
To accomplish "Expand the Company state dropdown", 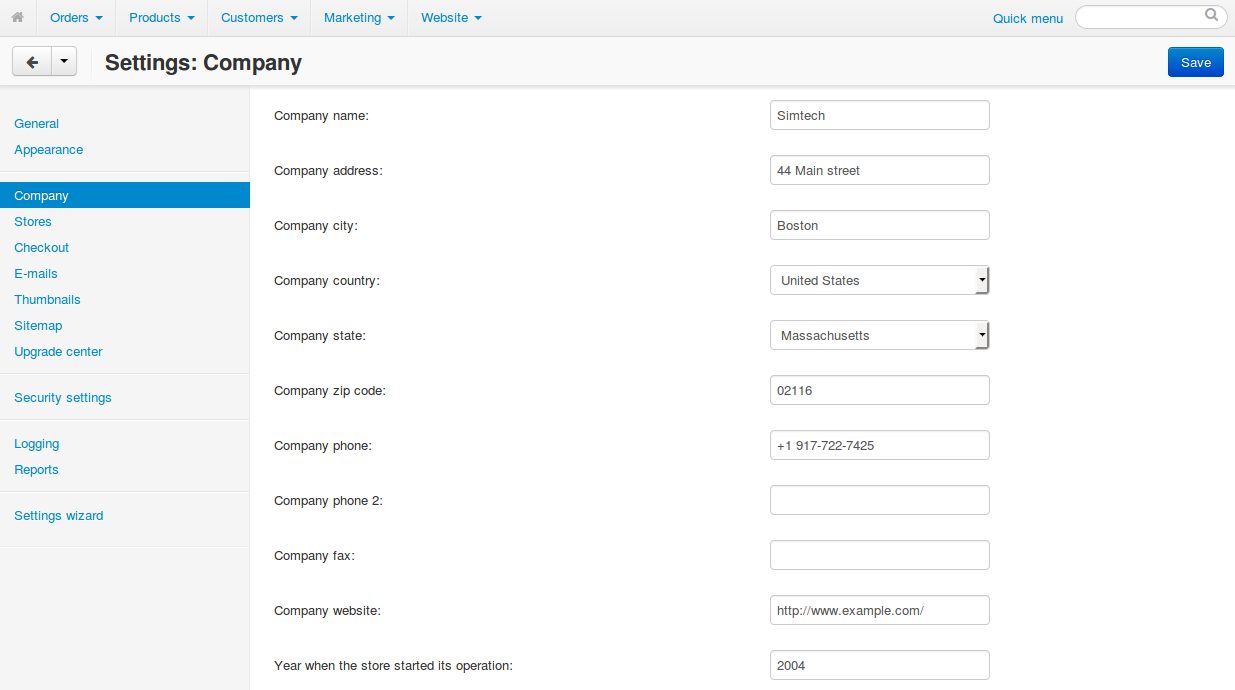I will coord(880,335).
